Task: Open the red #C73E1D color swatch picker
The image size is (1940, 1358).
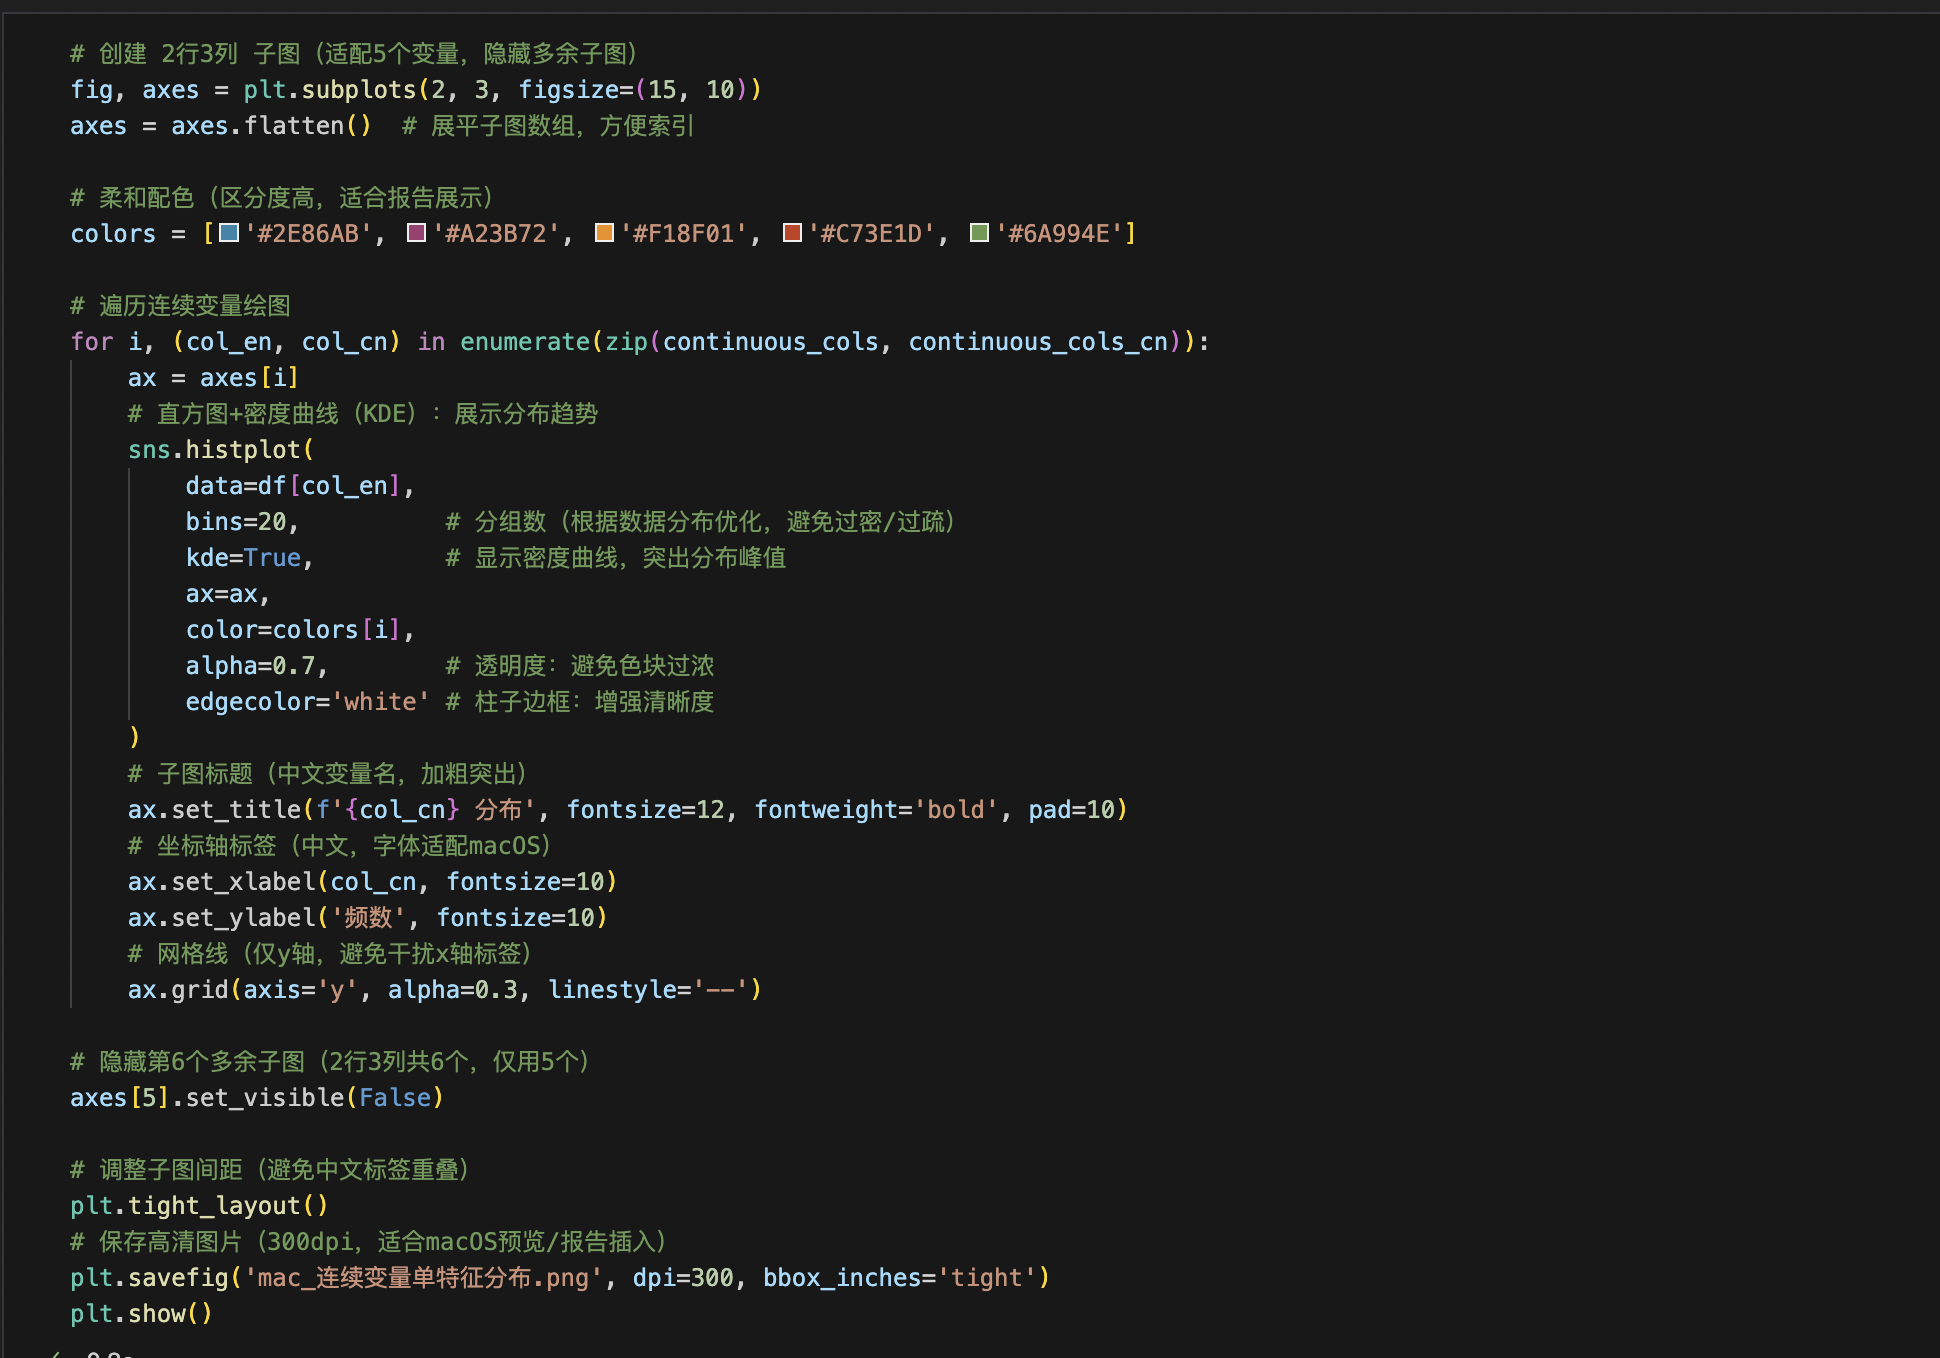Action: point(792,233)
